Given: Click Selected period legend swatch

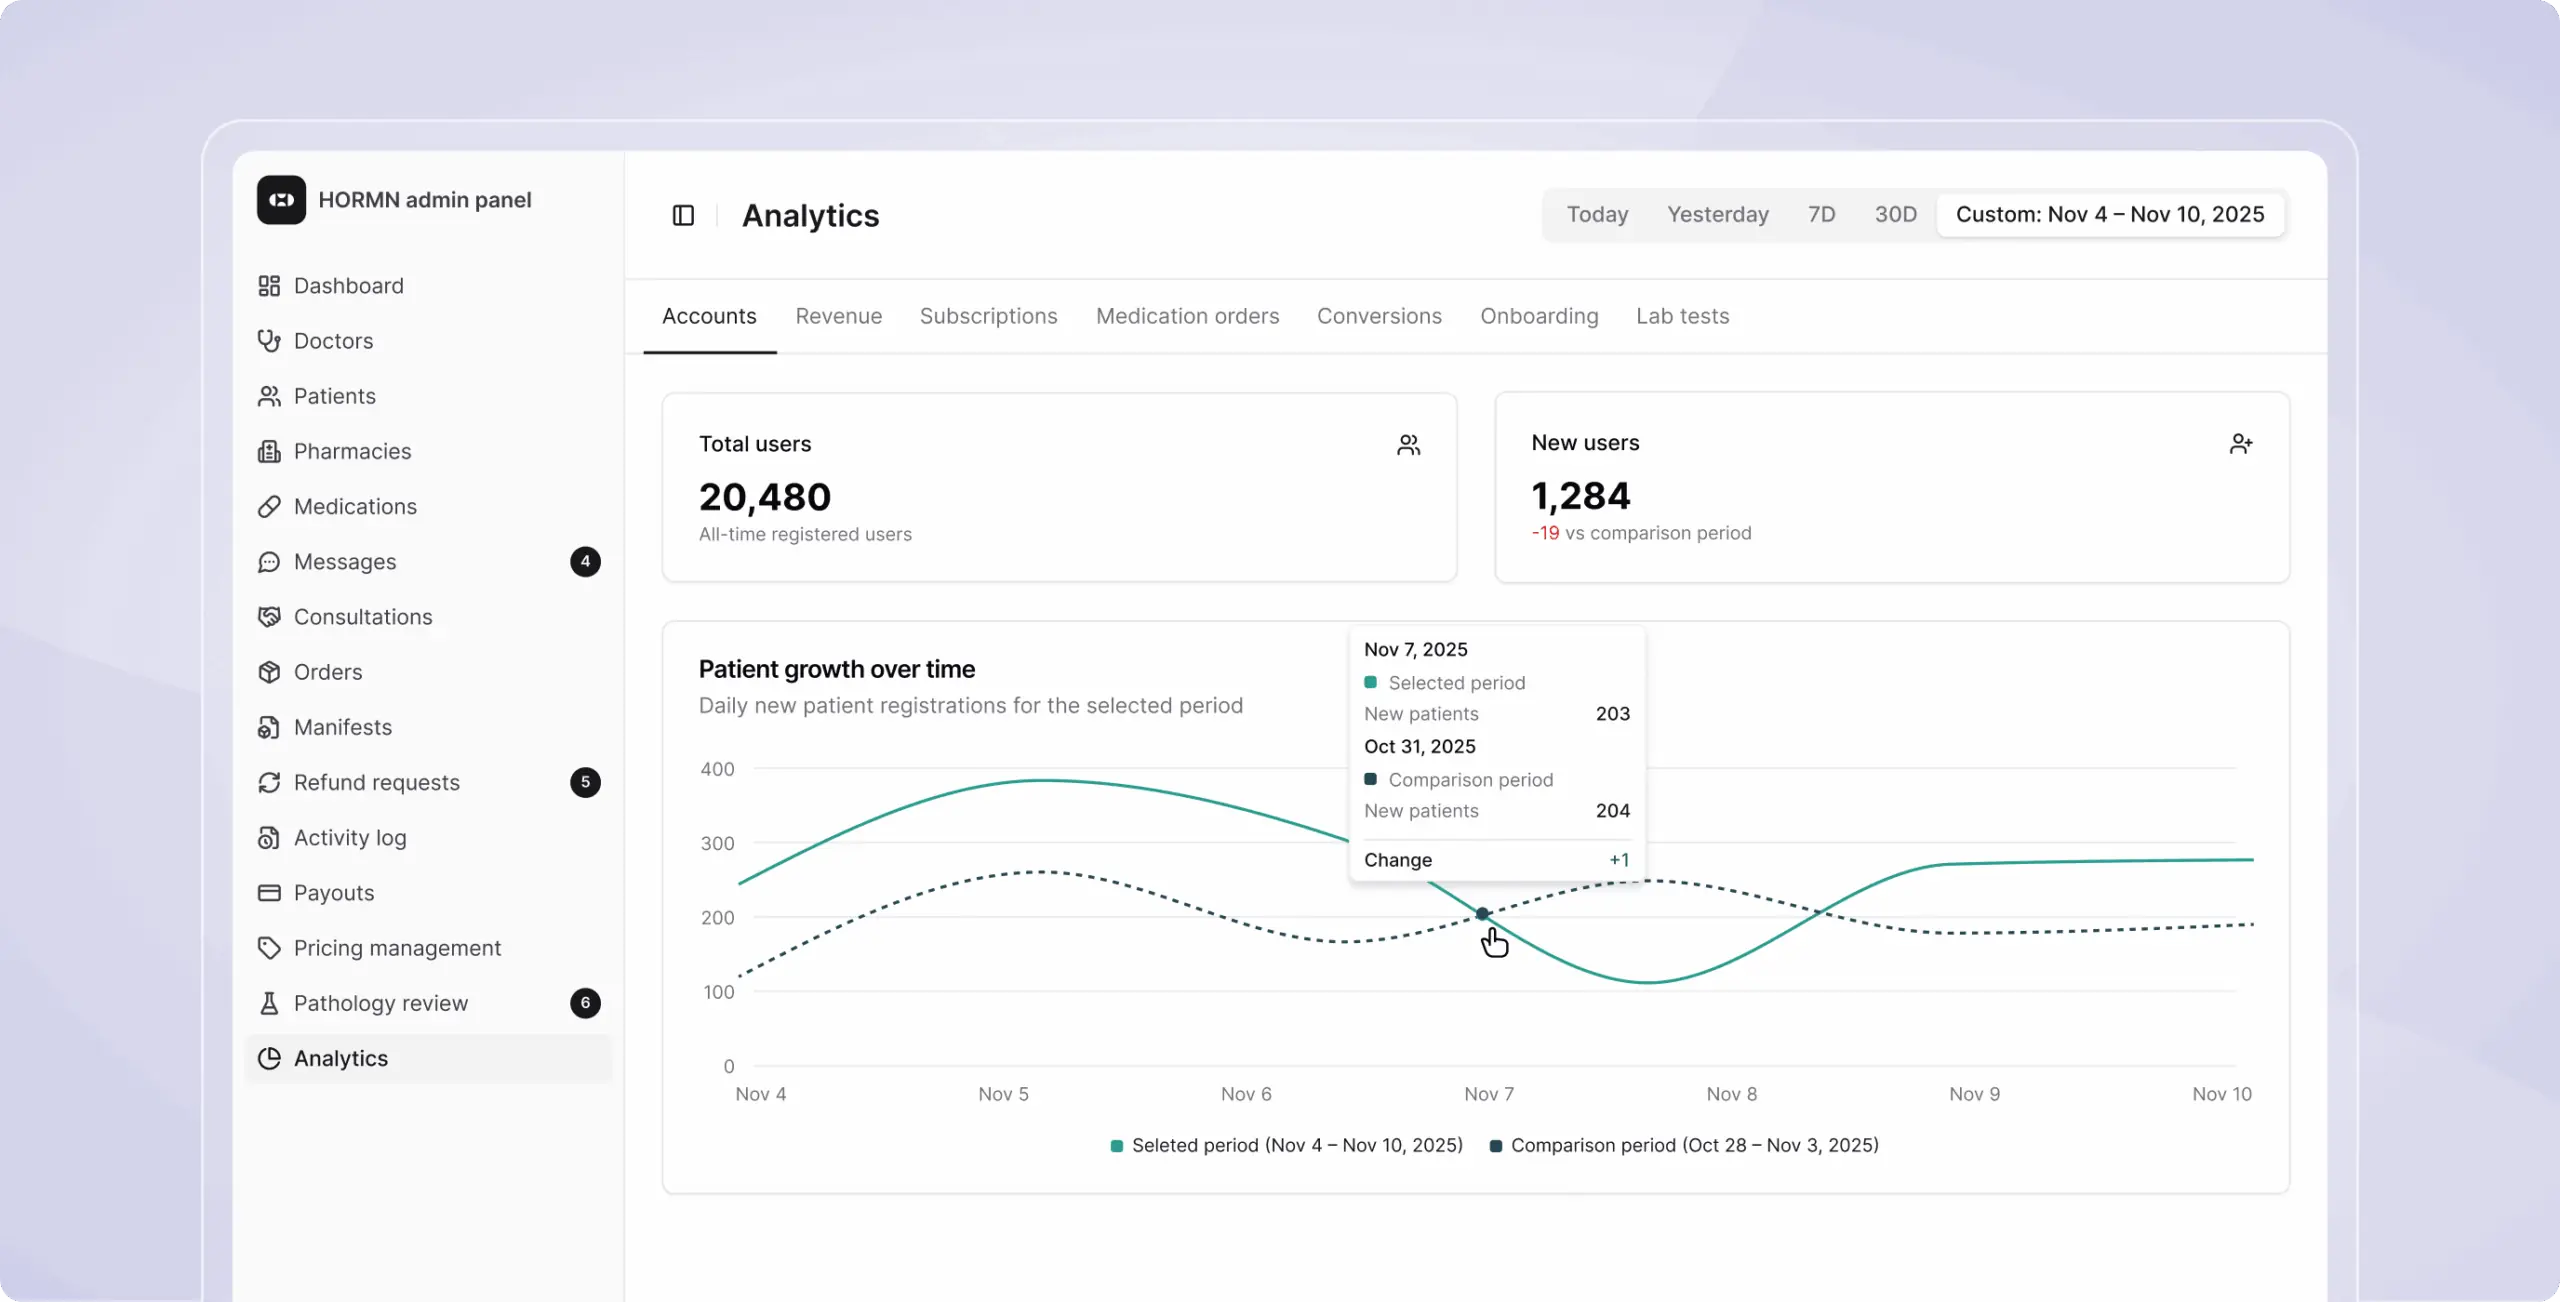Looking at the screenshot, I should (x=1116, y=1146).
